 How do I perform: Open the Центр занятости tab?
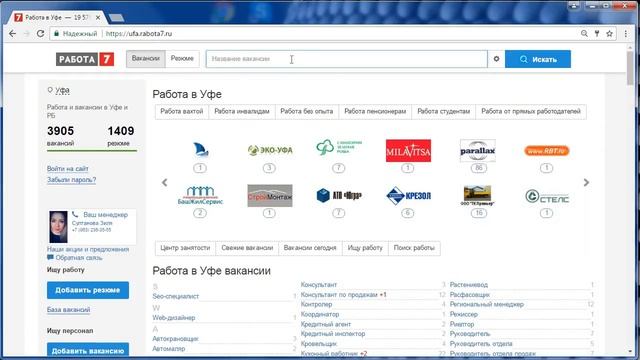(185, 248)
